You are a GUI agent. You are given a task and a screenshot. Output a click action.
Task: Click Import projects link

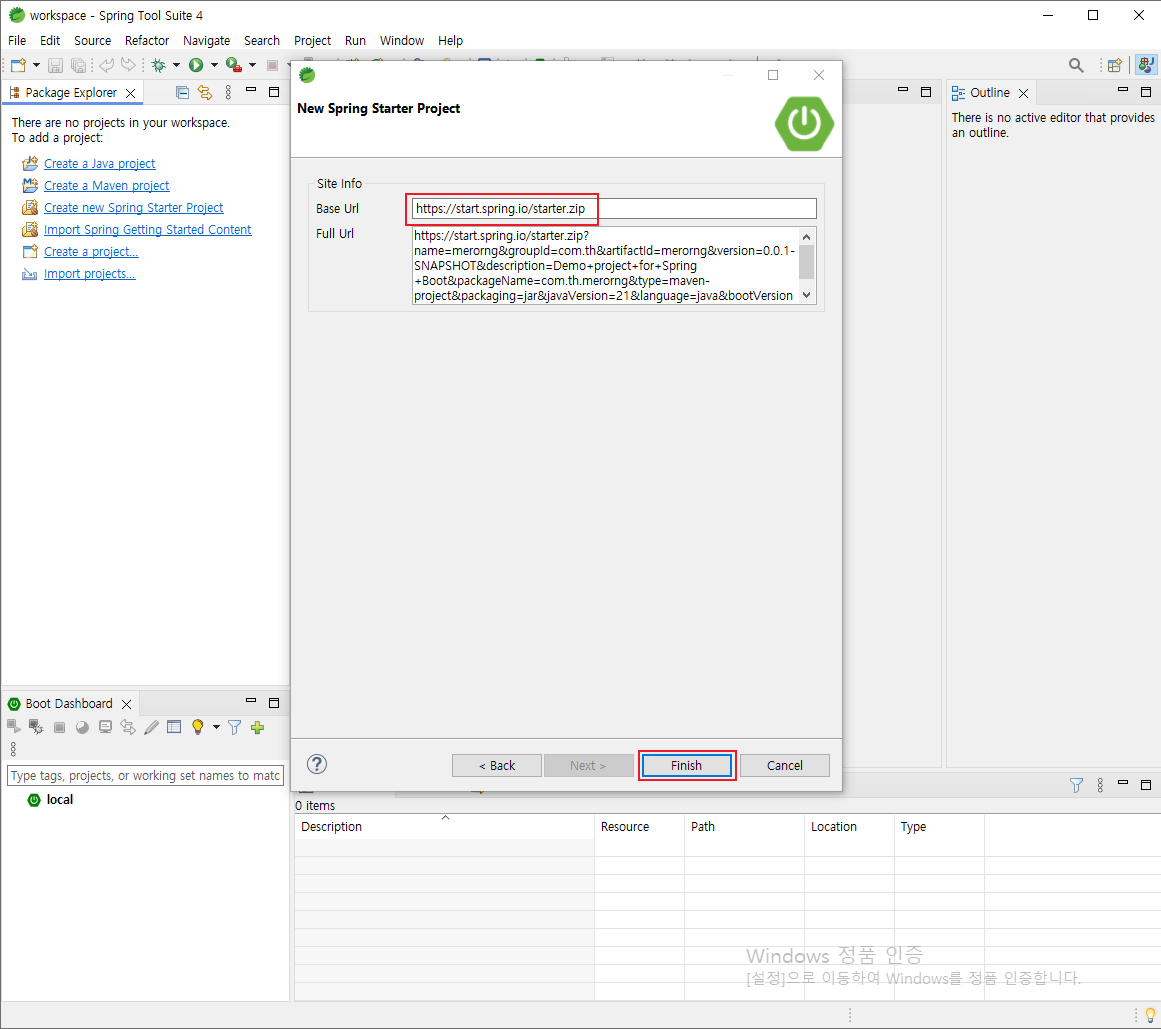click(x=90, y=274)
